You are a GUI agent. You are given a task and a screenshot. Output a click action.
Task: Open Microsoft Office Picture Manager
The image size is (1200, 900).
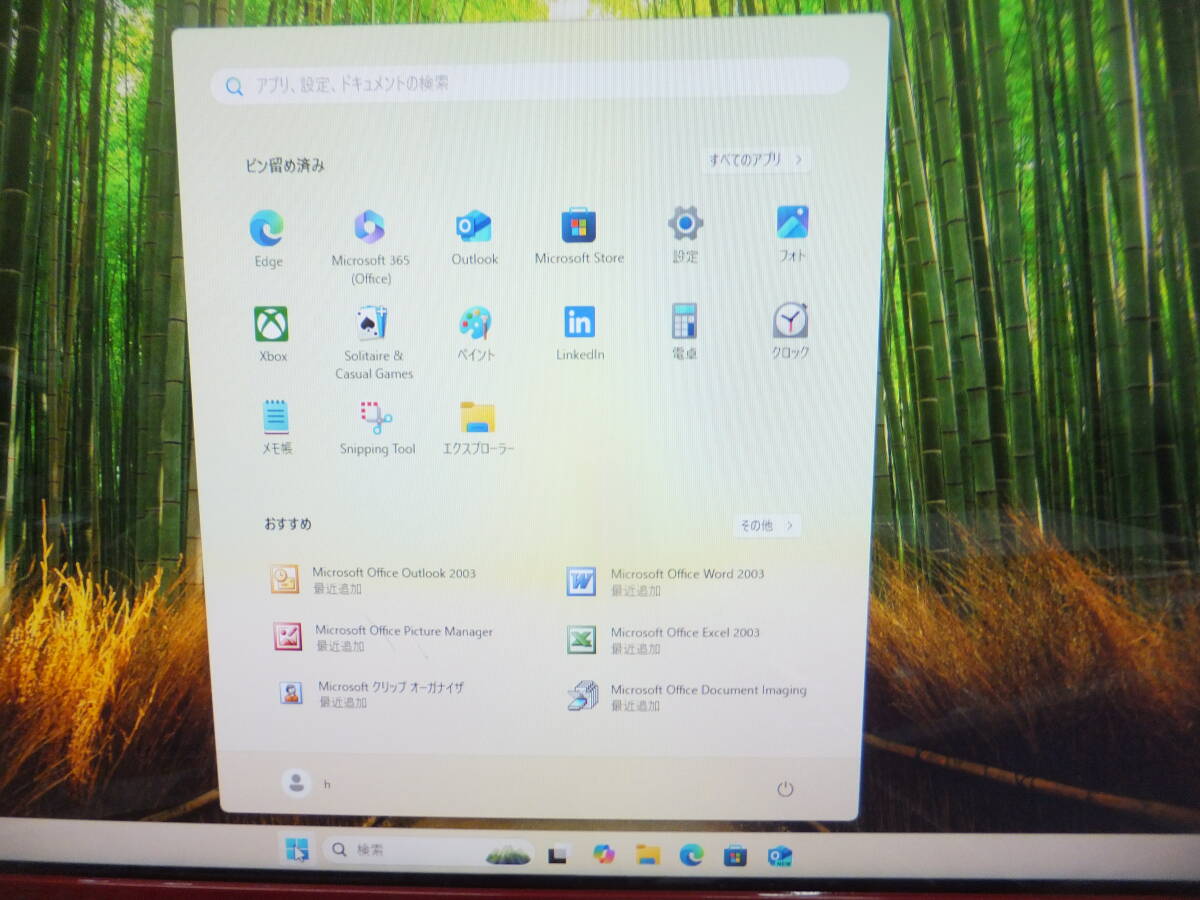click(402, 637)
